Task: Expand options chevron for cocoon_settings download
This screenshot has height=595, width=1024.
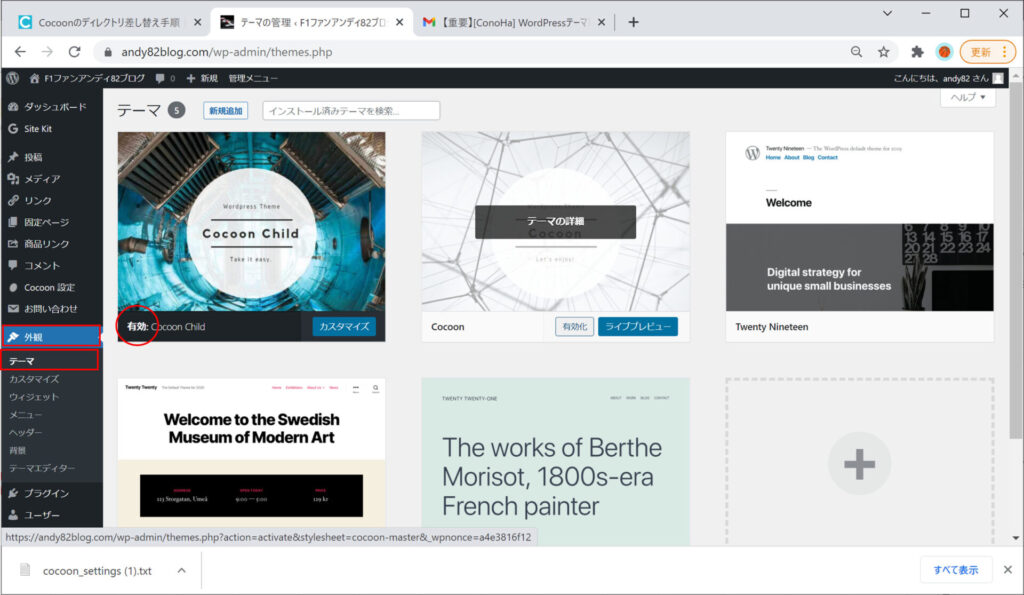Action: pos(182,571)
